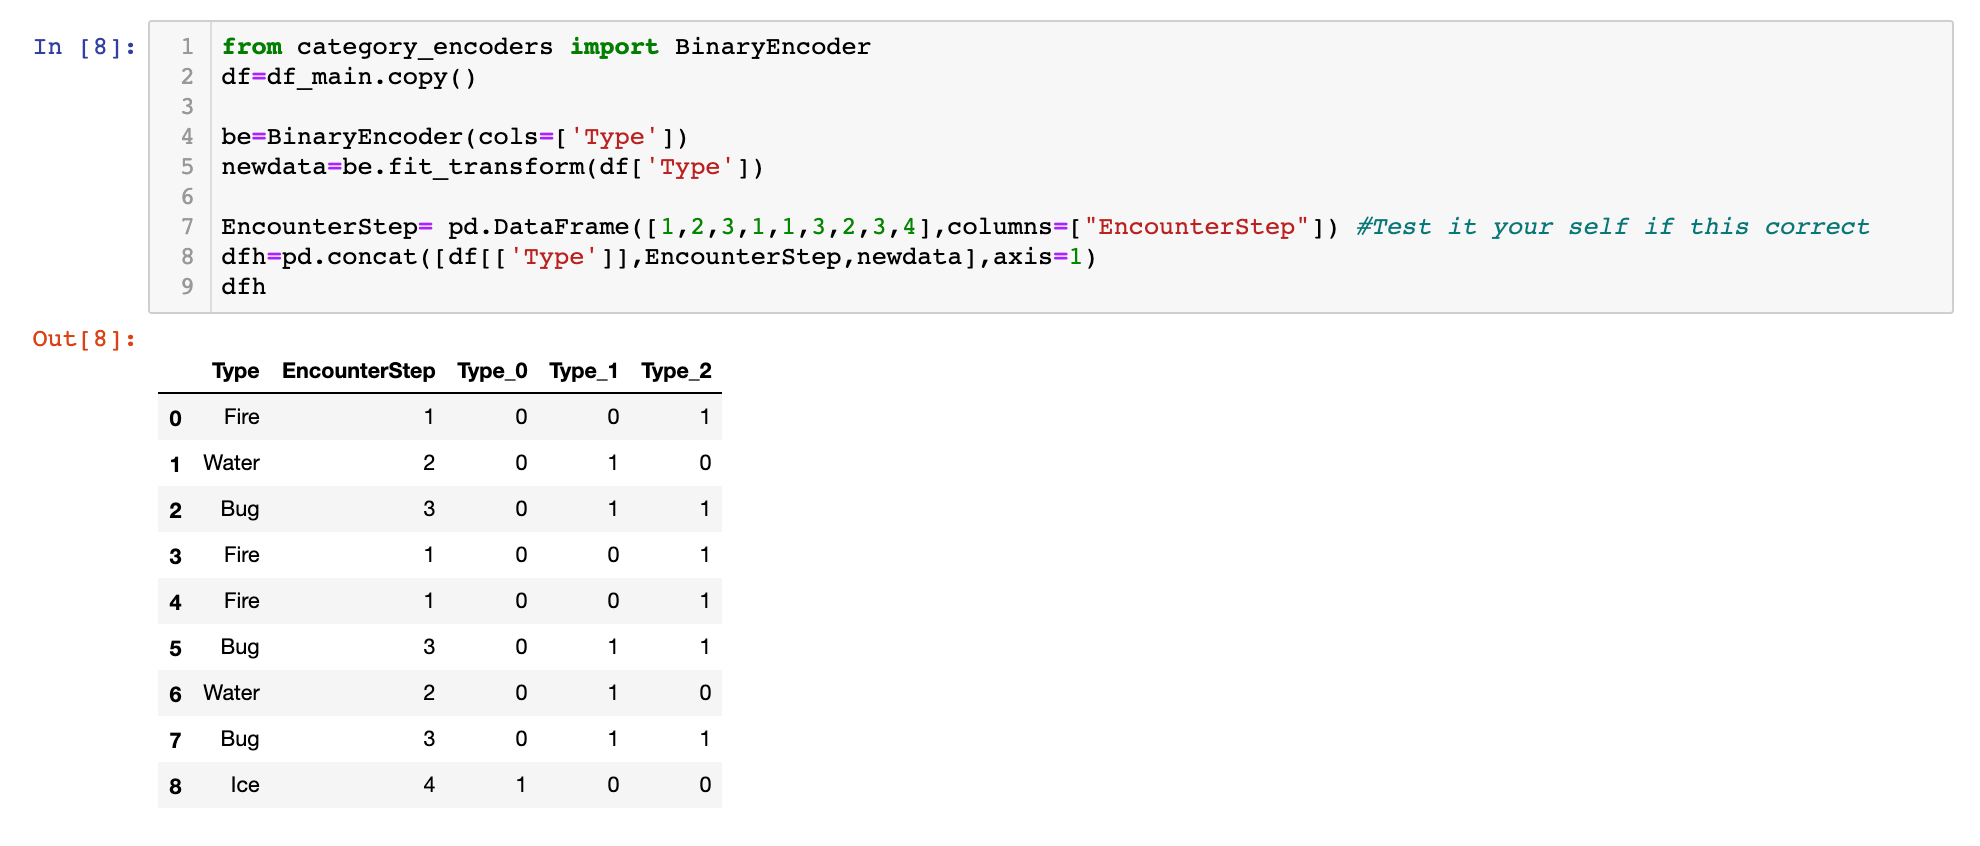
Task: Click 'Water' in row 6
Action: [x=231, y=693]
